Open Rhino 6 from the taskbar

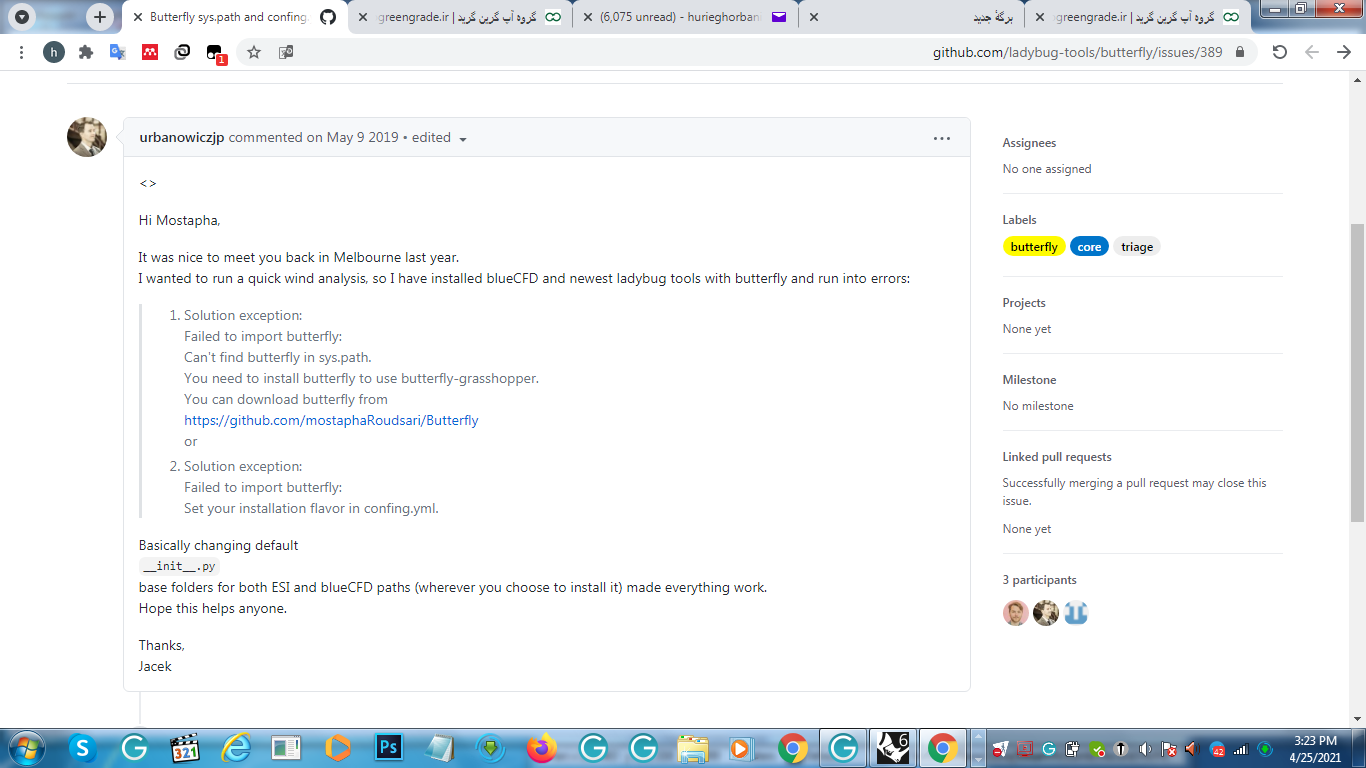893,747
